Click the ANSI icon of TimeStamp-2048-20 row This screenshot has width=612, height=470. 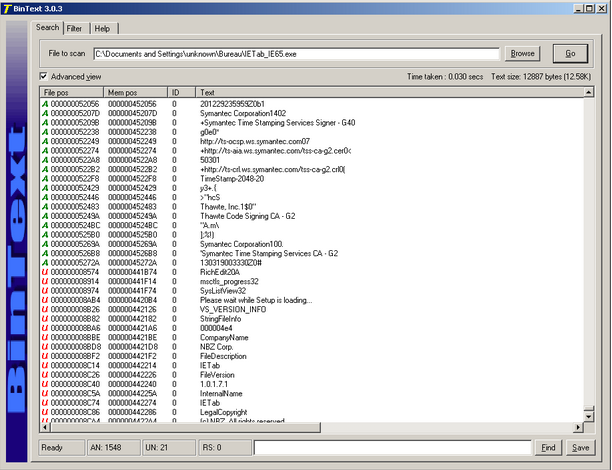pyautogui.click(x=45, y=179)
